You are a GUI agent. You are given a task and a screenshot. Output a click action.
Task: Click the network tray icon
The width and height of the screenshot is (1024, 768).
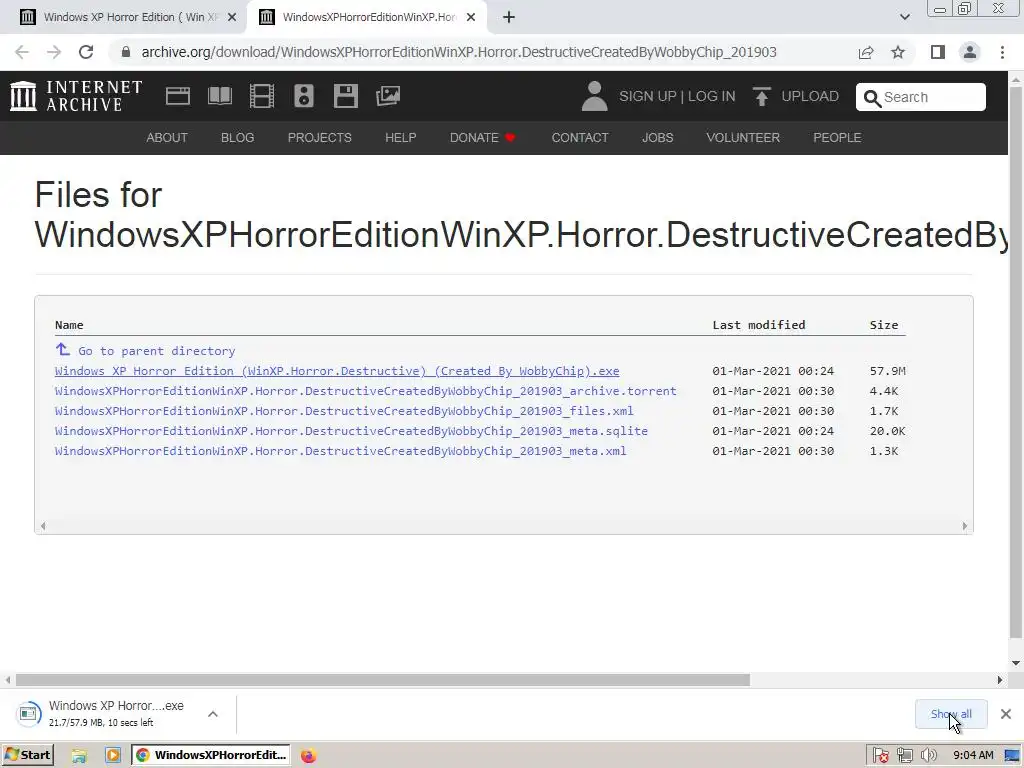[x=904, y=756]
